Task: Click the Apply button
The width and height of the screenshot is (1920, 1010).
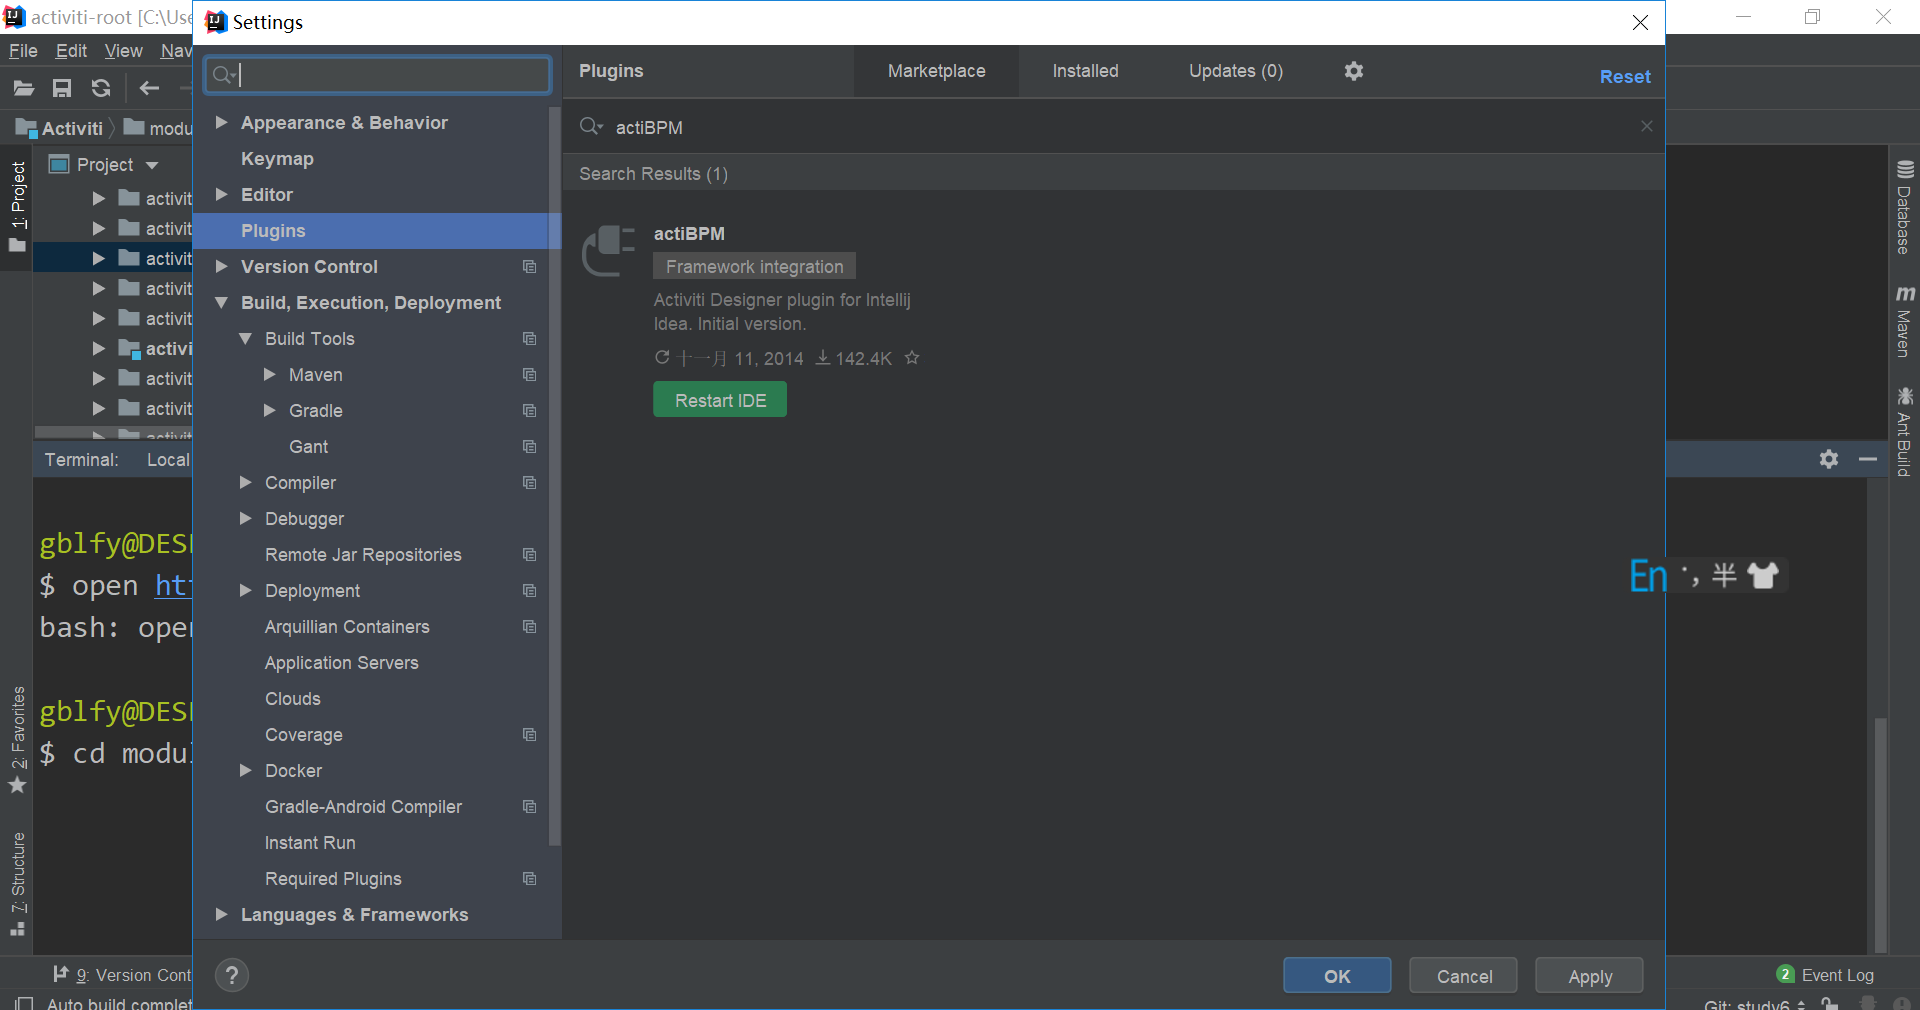Action: click(x=1590, y=976)
